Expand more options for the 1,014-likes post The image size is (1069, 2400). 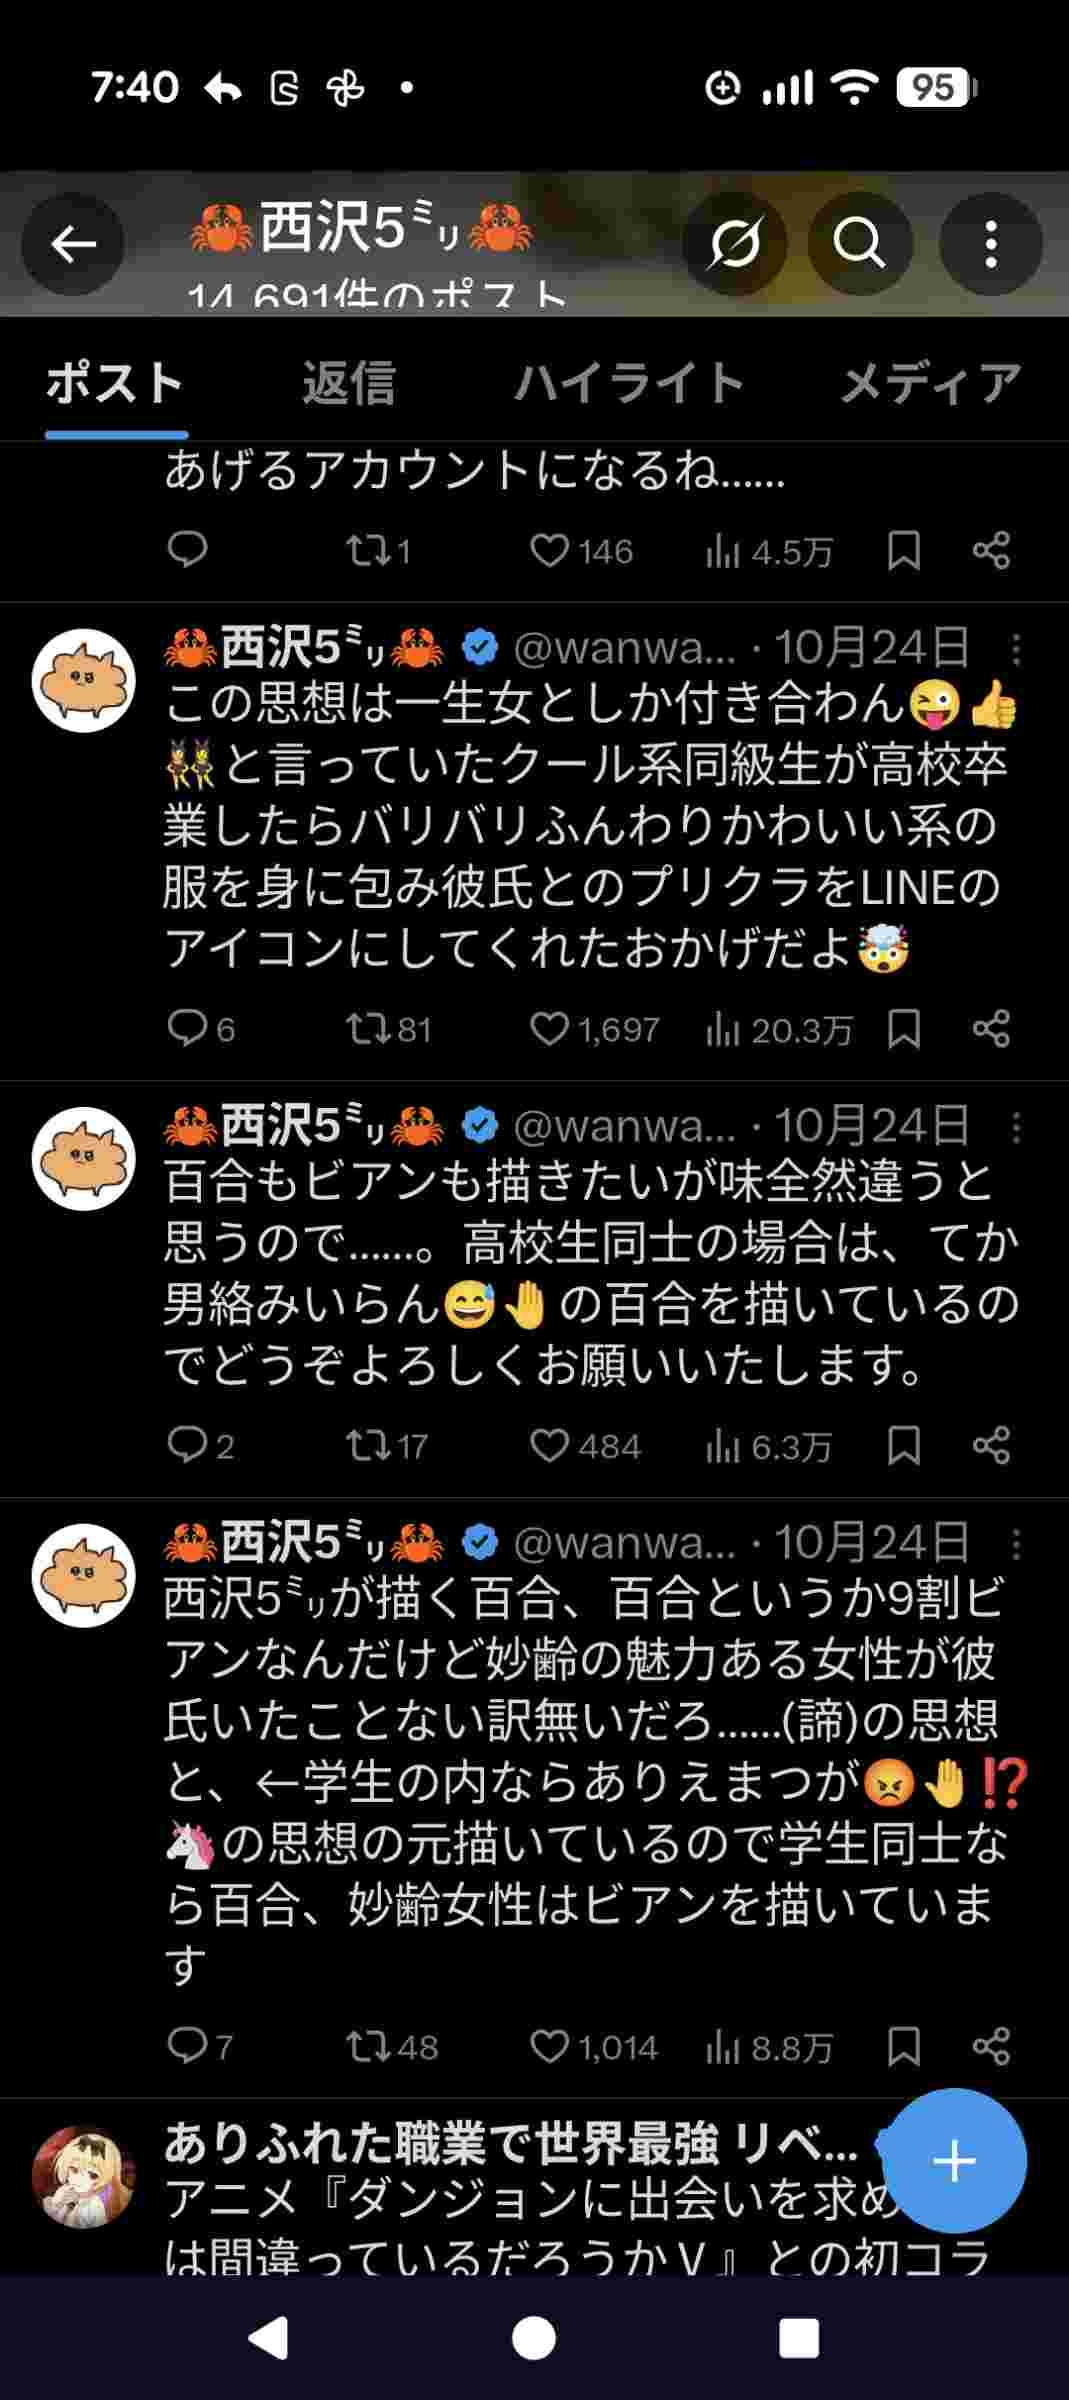1016,1545
